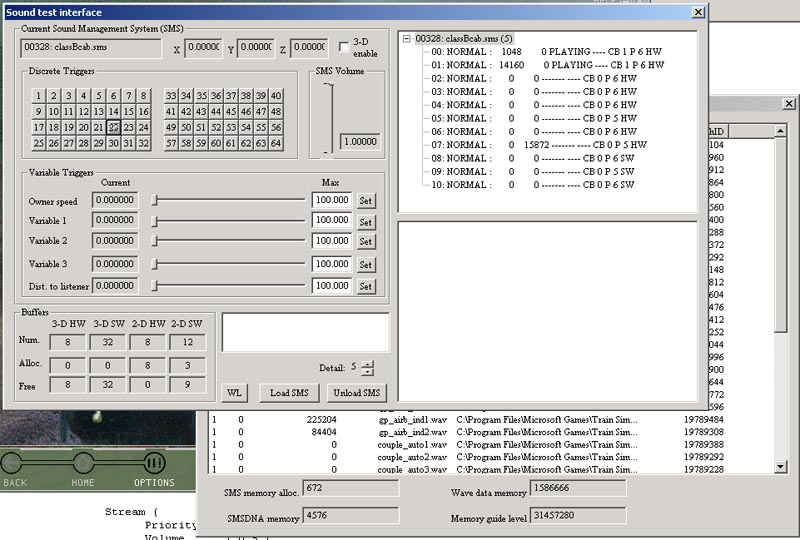Click the Wave data memory field
The image size is (800, 540).
[578, 488]
